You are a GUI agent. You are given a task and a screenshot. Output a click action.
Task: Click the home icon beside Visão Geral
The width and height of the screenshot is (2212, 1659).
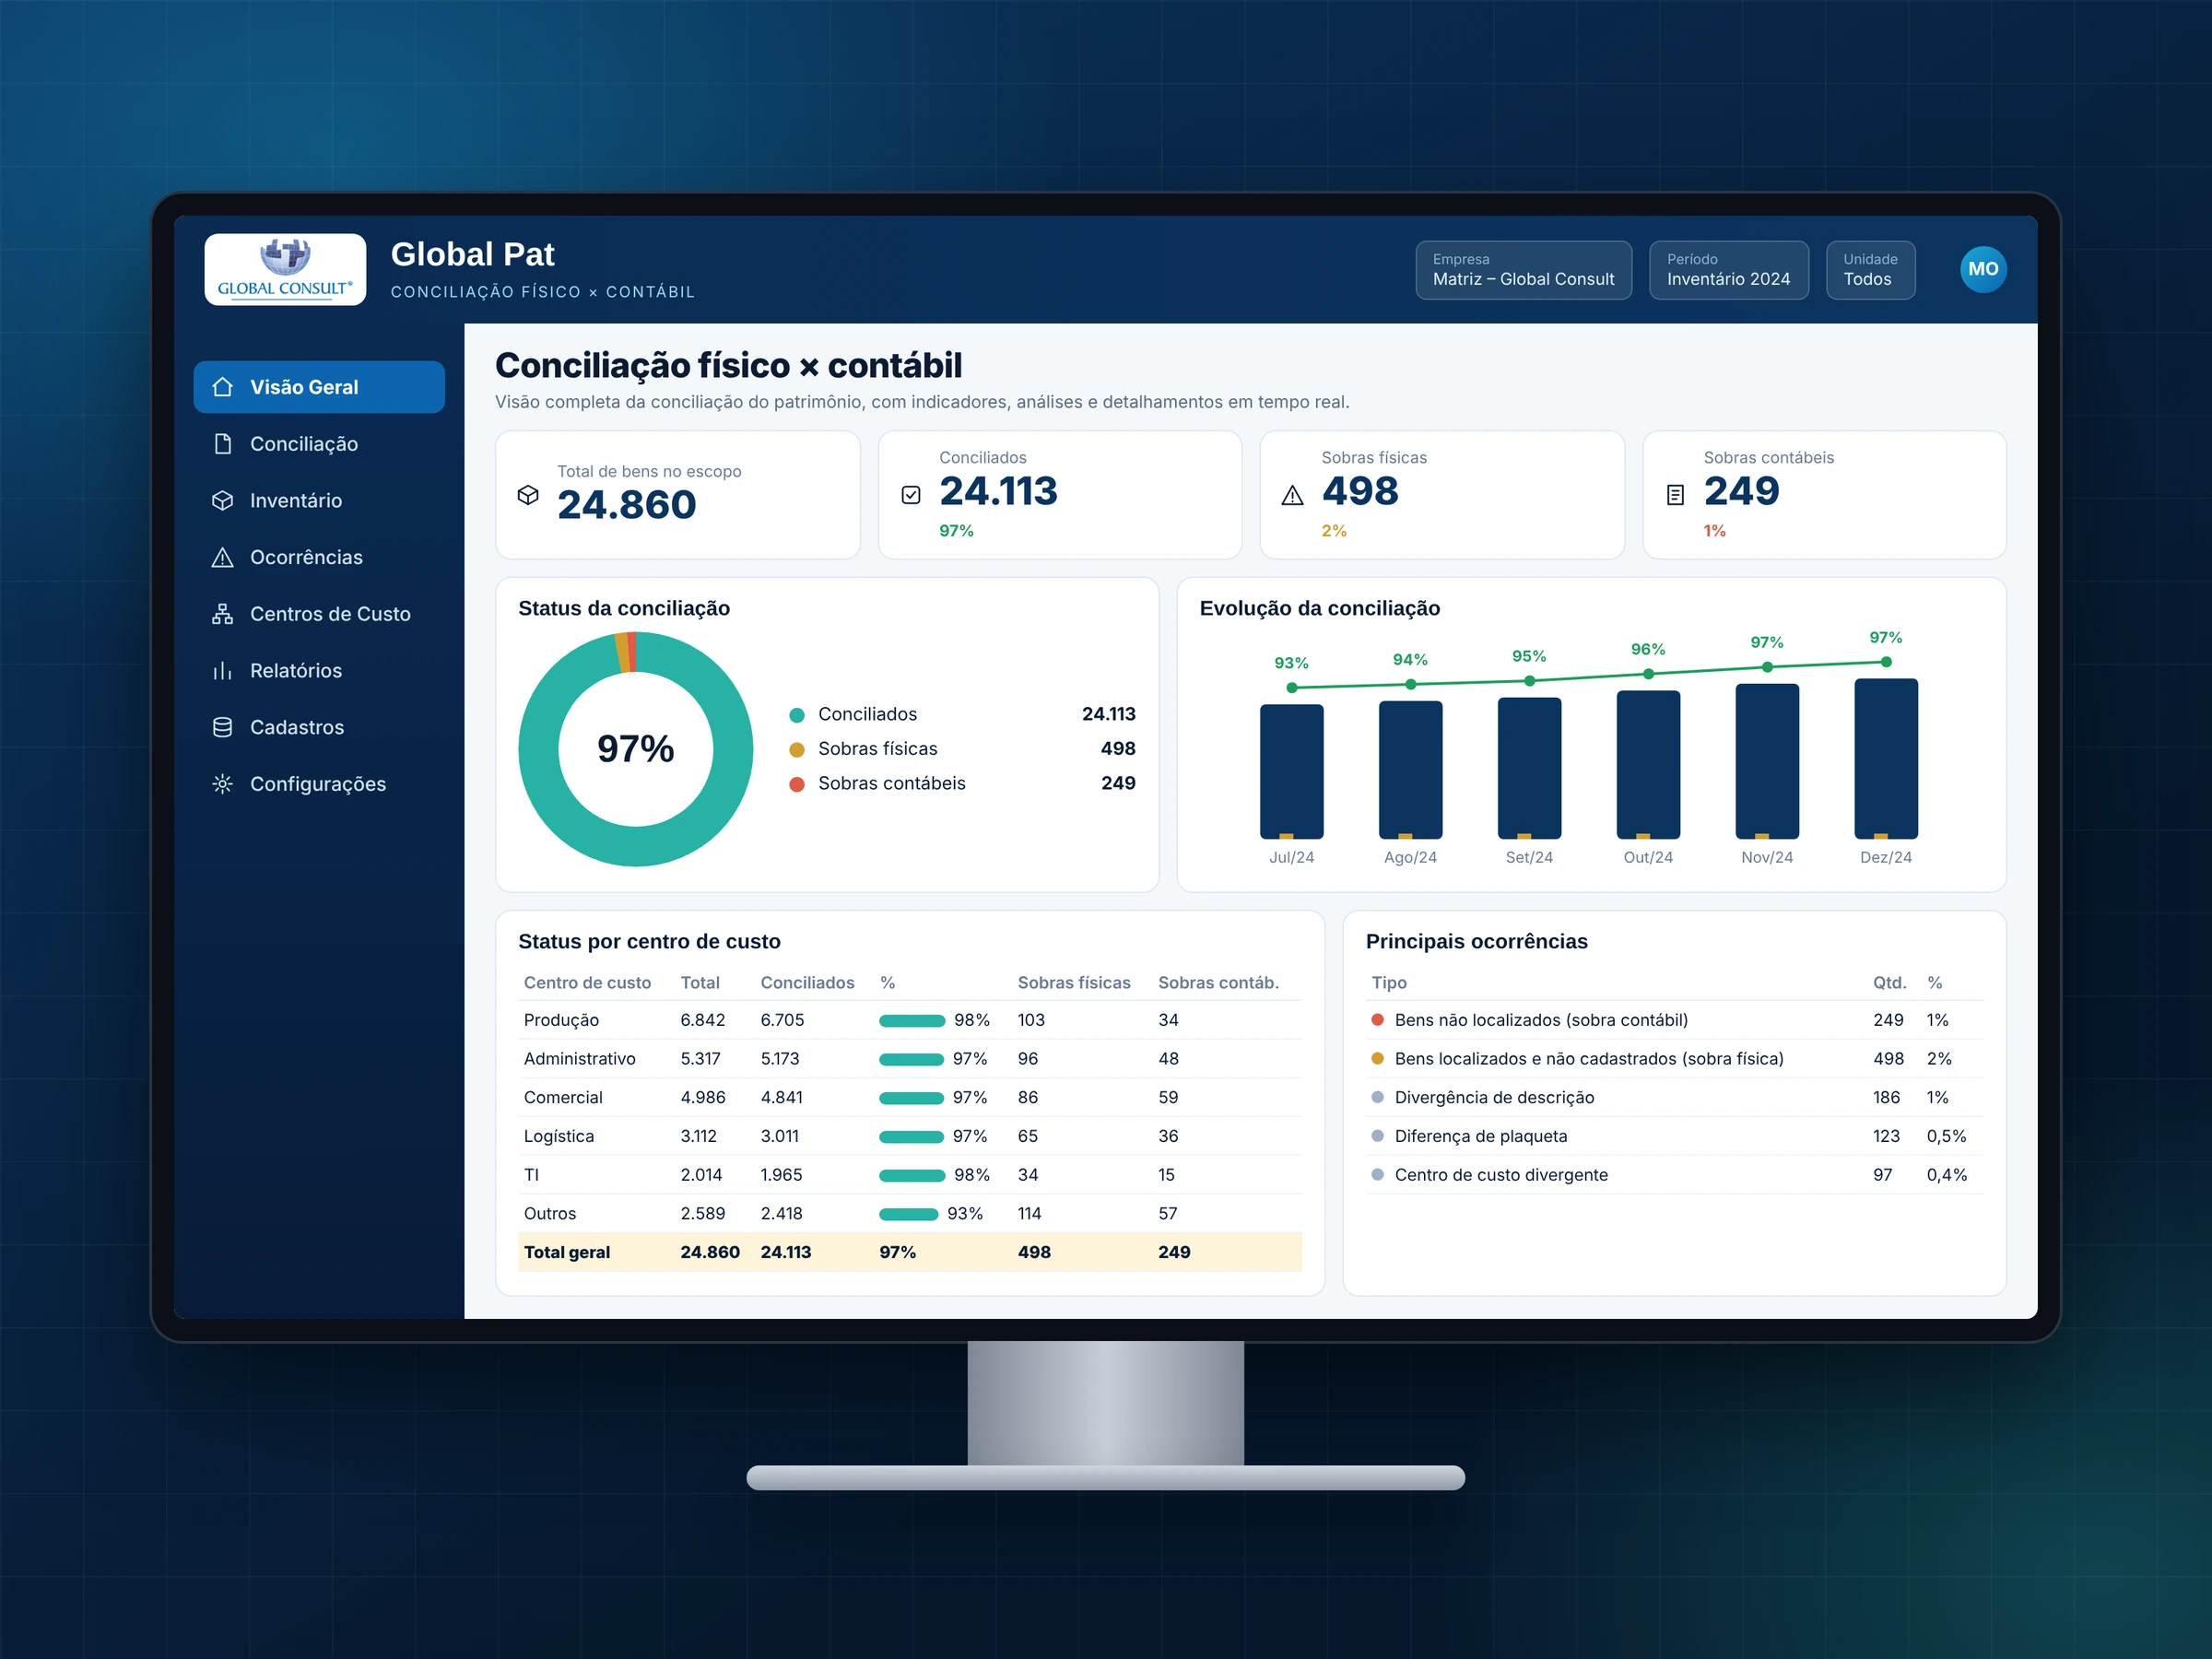pyautogui.click(x=222, y=387)
